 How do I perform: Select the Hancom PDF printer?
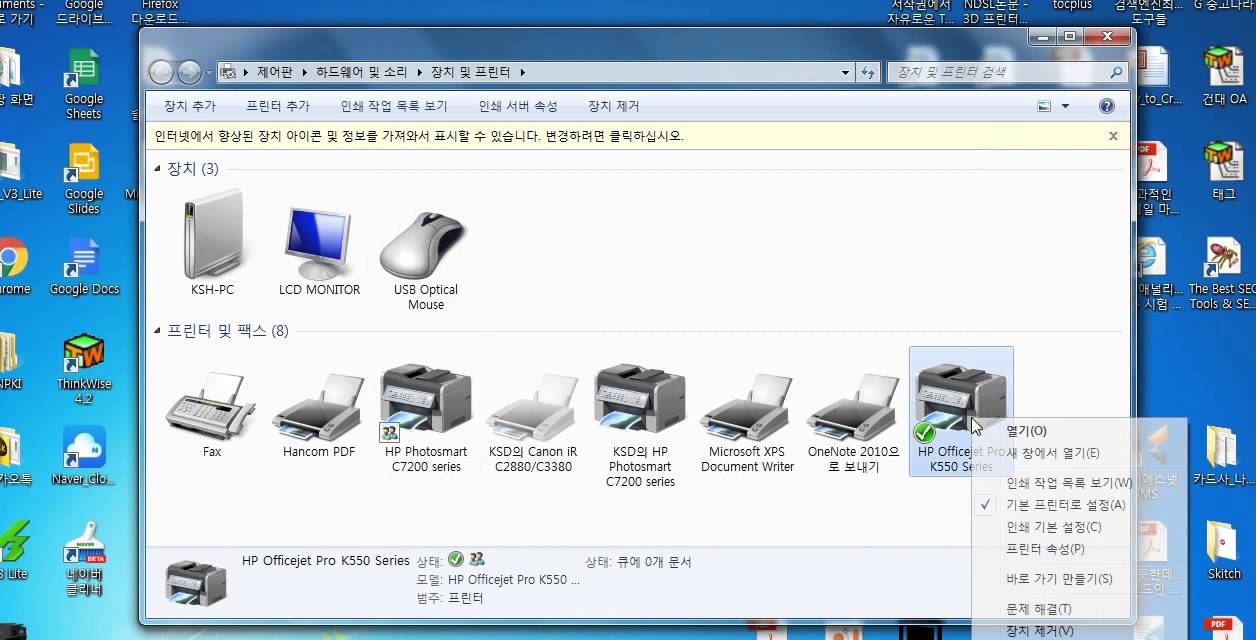click(319, 407)
